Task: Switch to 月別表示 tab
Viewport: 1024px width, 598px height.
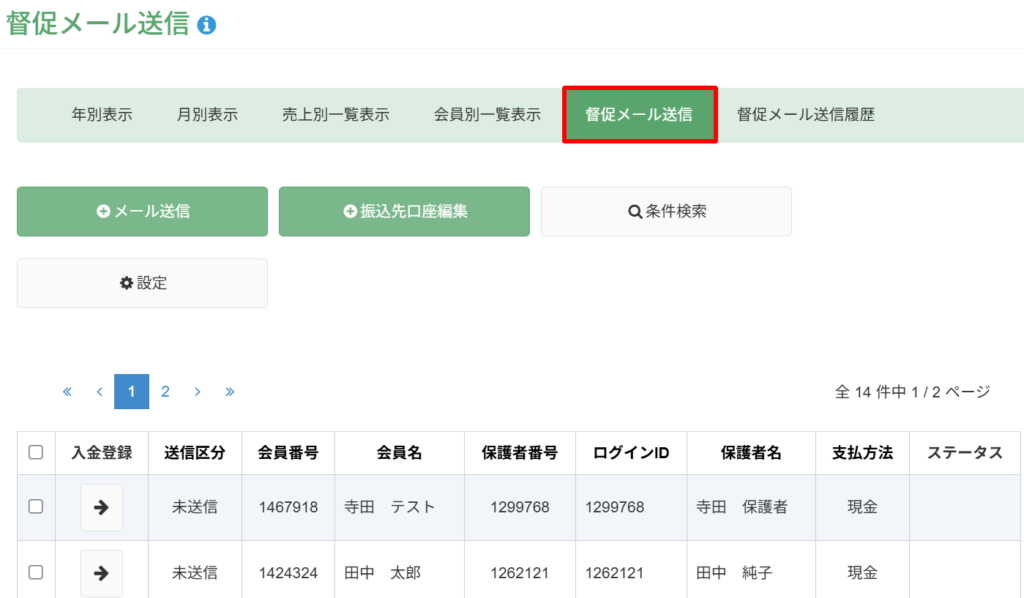Action: (207, 115)
